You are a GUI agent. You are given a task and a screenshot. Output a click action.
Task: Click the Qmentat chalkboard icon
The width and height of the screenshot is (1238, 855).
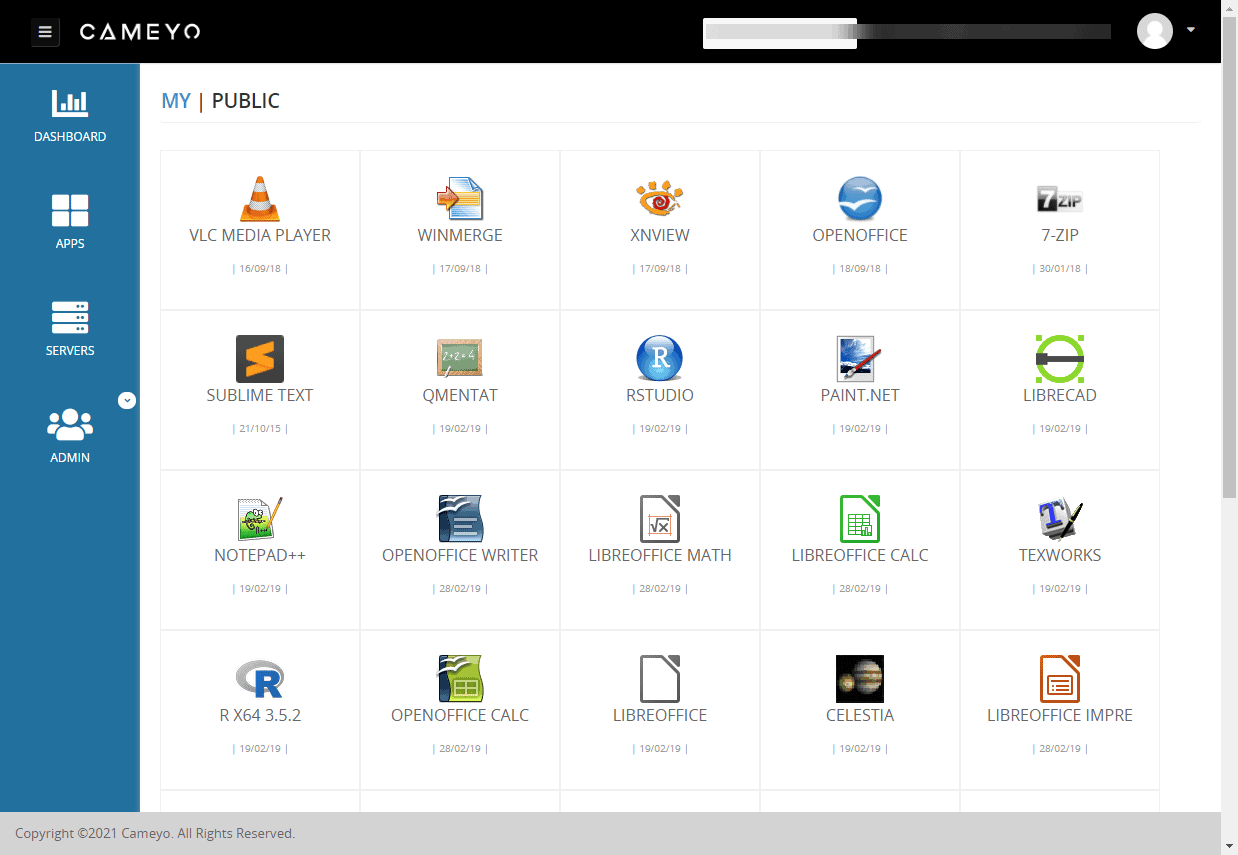(460, 358)
